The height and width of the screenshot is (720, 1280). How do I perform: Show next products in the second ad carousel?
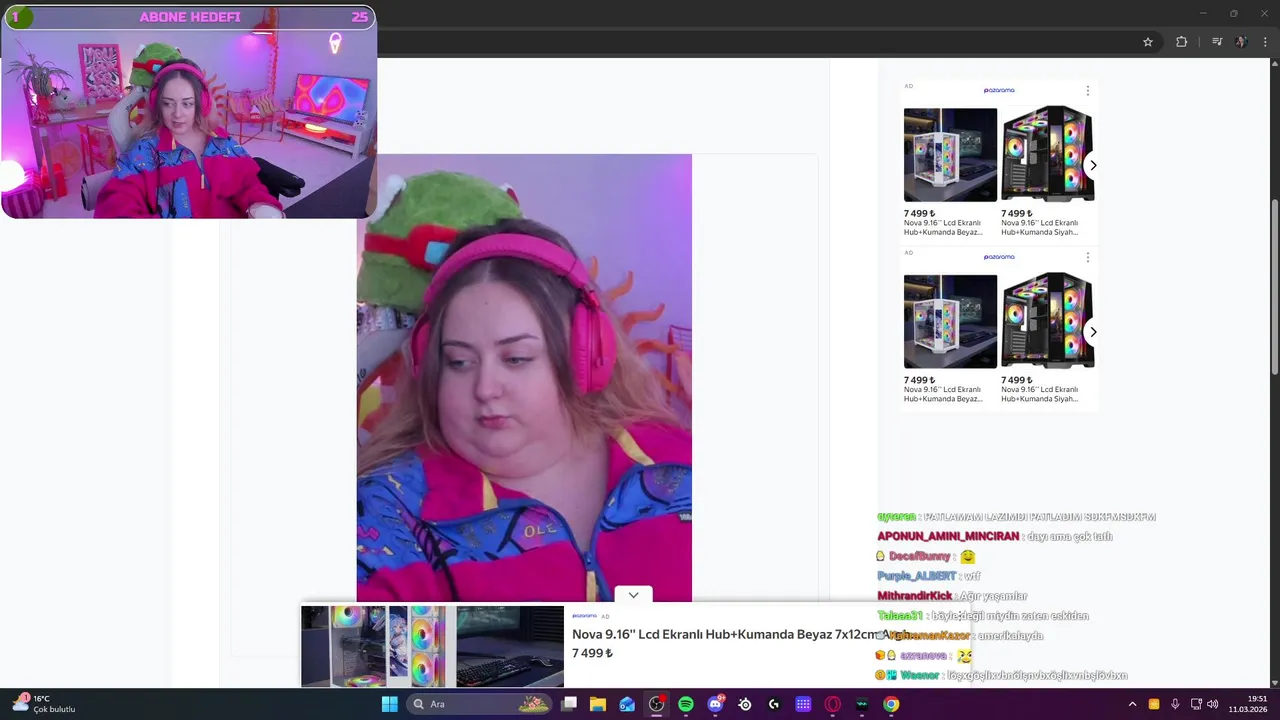click(1093, 332)
